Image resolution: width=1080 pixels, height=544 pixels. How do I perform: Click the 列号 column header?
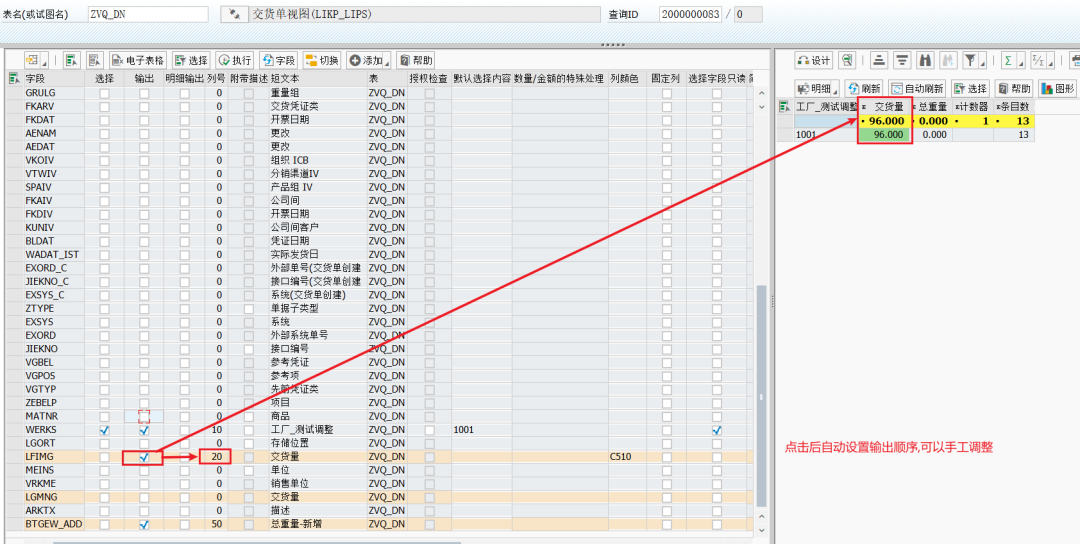[216, 79]
